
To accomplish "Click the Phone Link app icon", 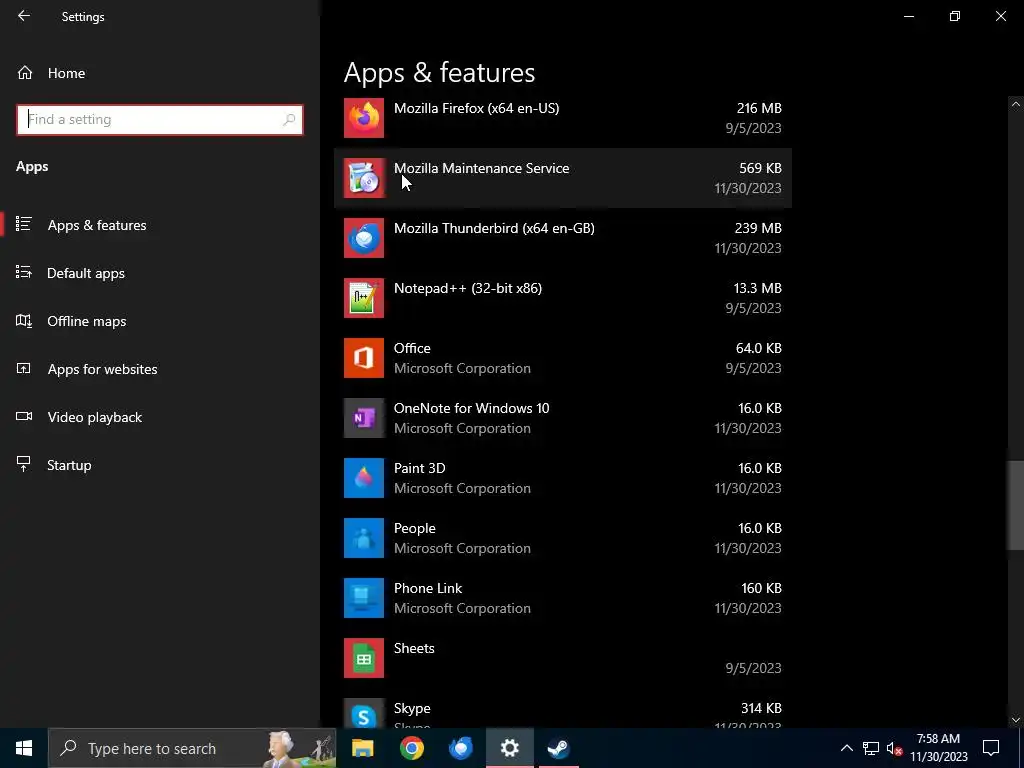I will [x=364, y=598].
